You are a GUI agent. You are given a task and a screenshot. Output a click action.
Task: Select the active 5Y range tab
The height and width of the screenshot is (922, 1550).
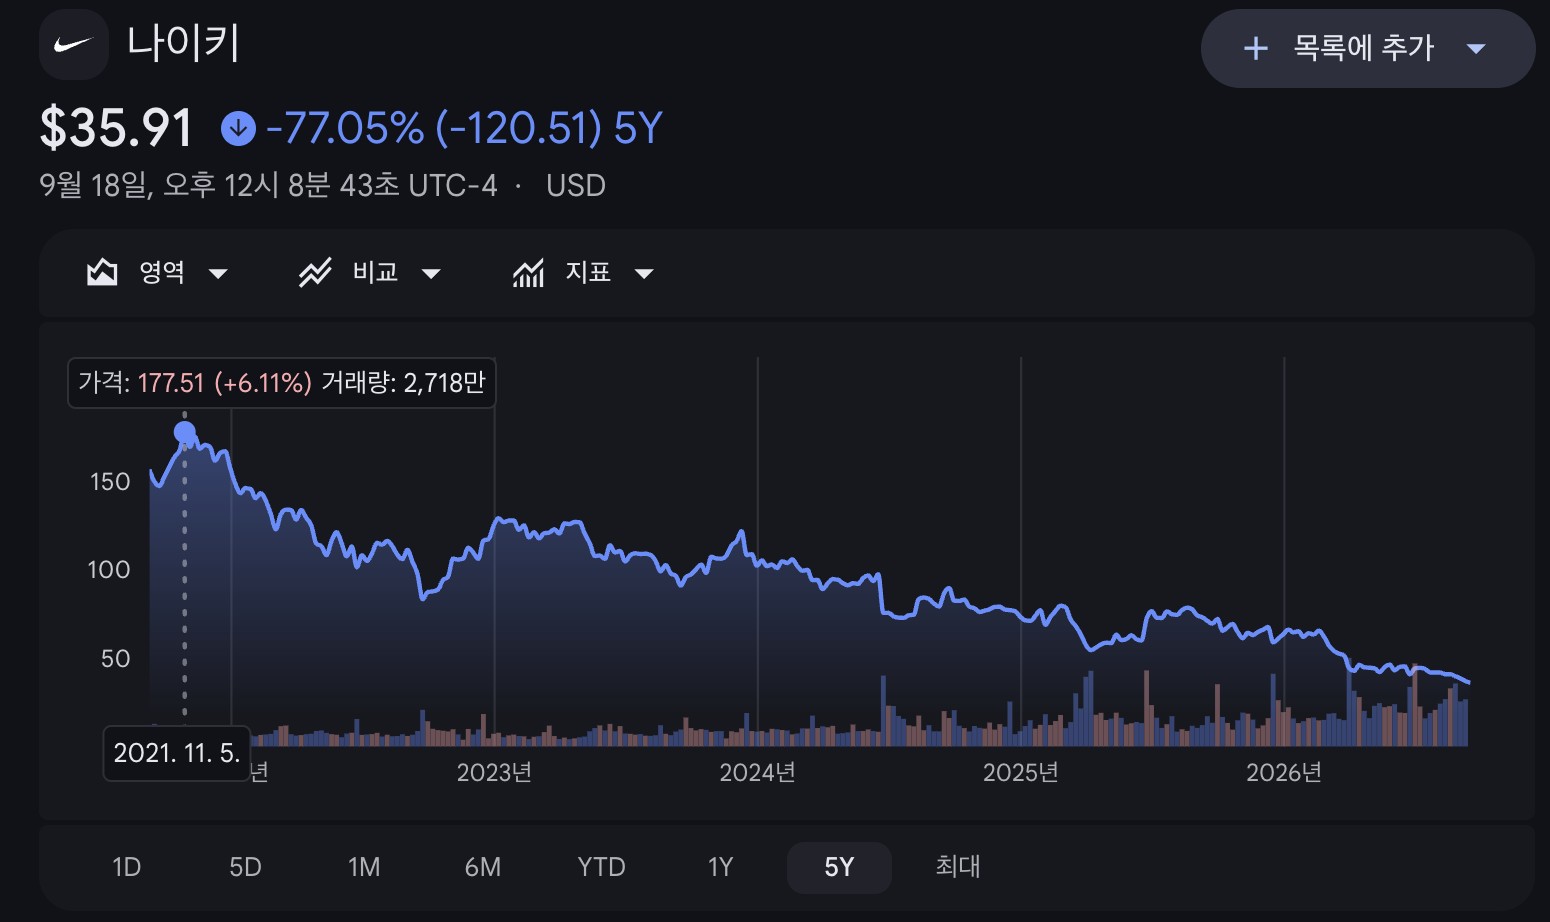839,867
